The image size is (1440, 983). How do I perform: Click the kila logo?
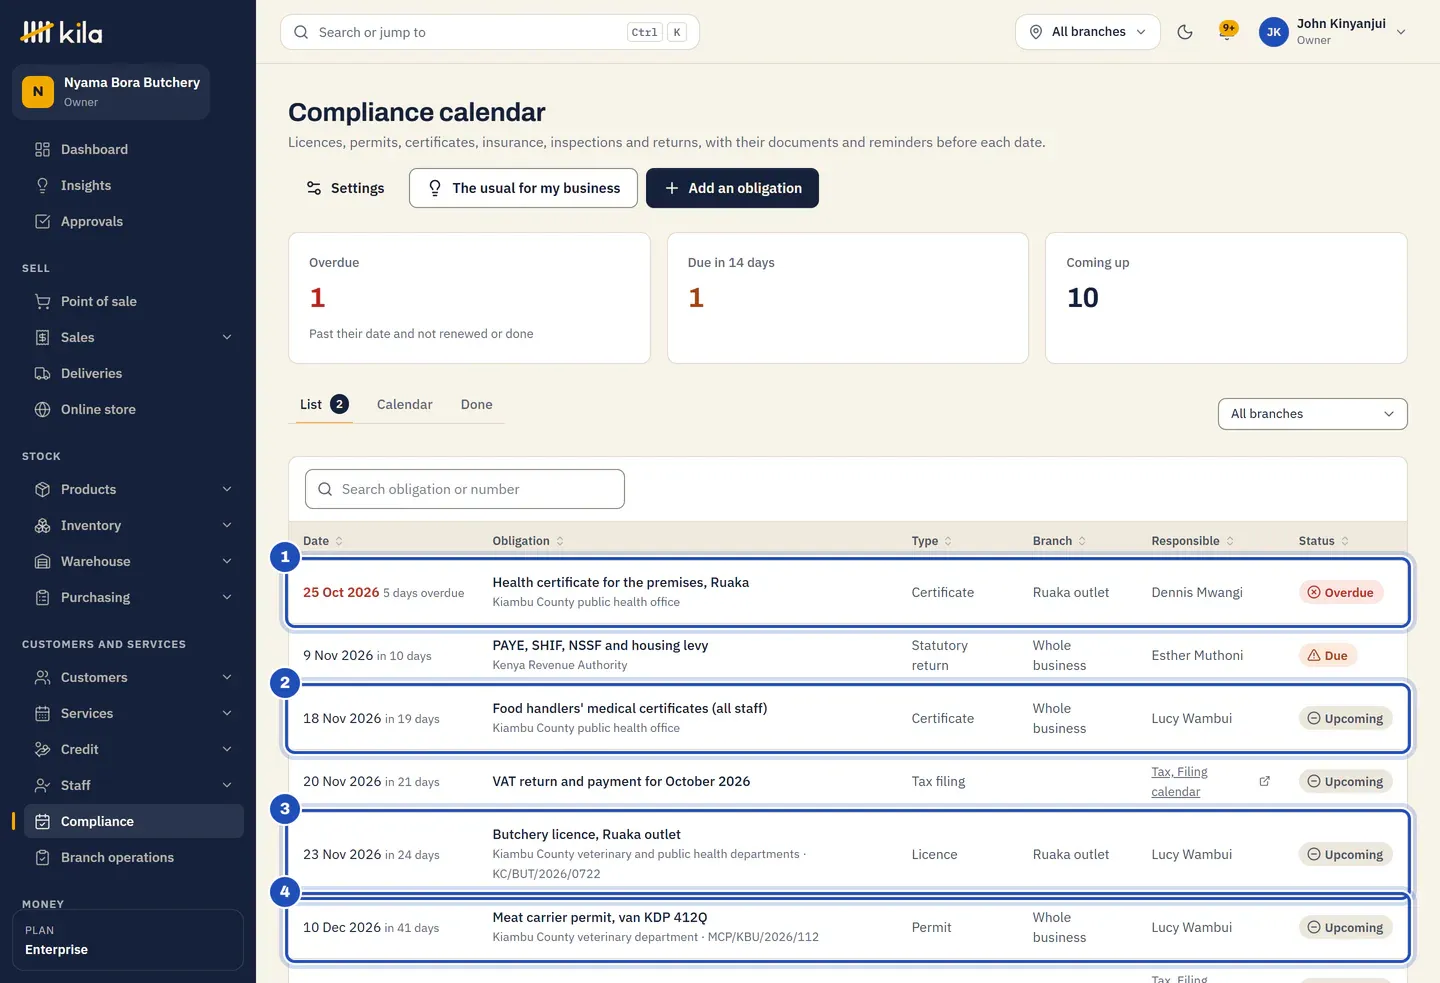coord(62,33)
